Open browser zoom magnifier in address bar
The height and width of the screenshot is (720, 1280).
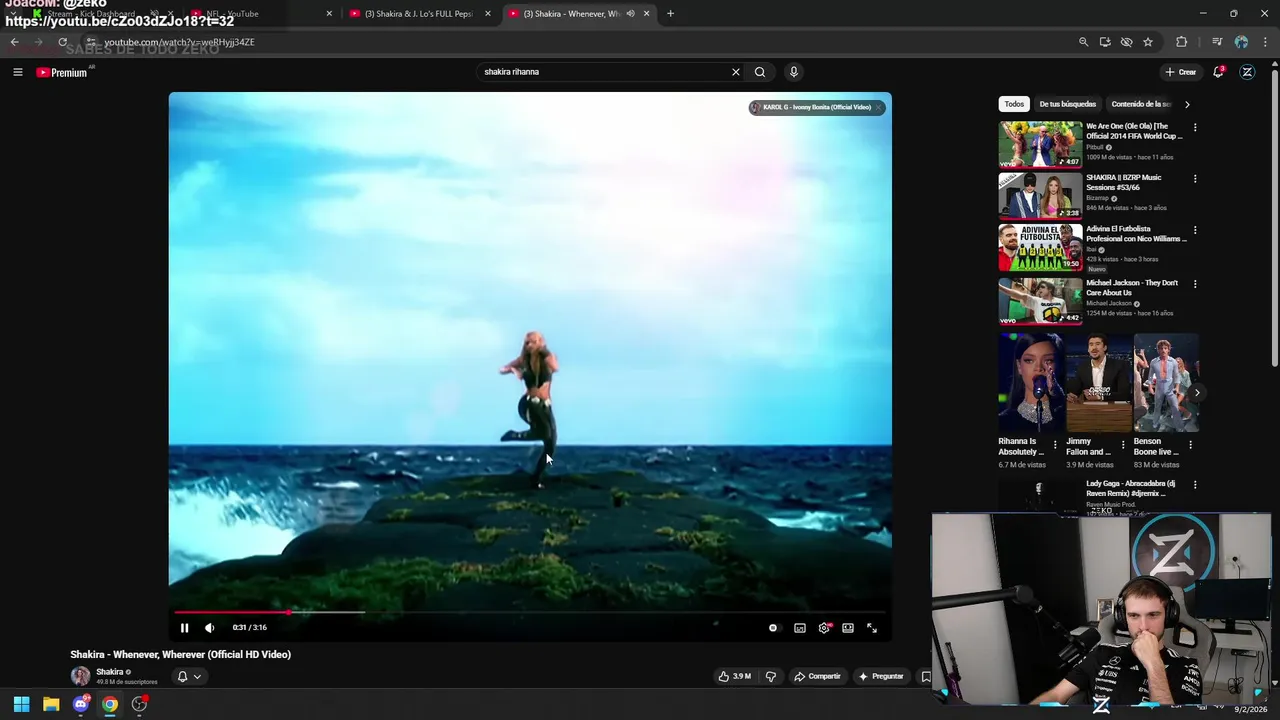click(1083, 42)
